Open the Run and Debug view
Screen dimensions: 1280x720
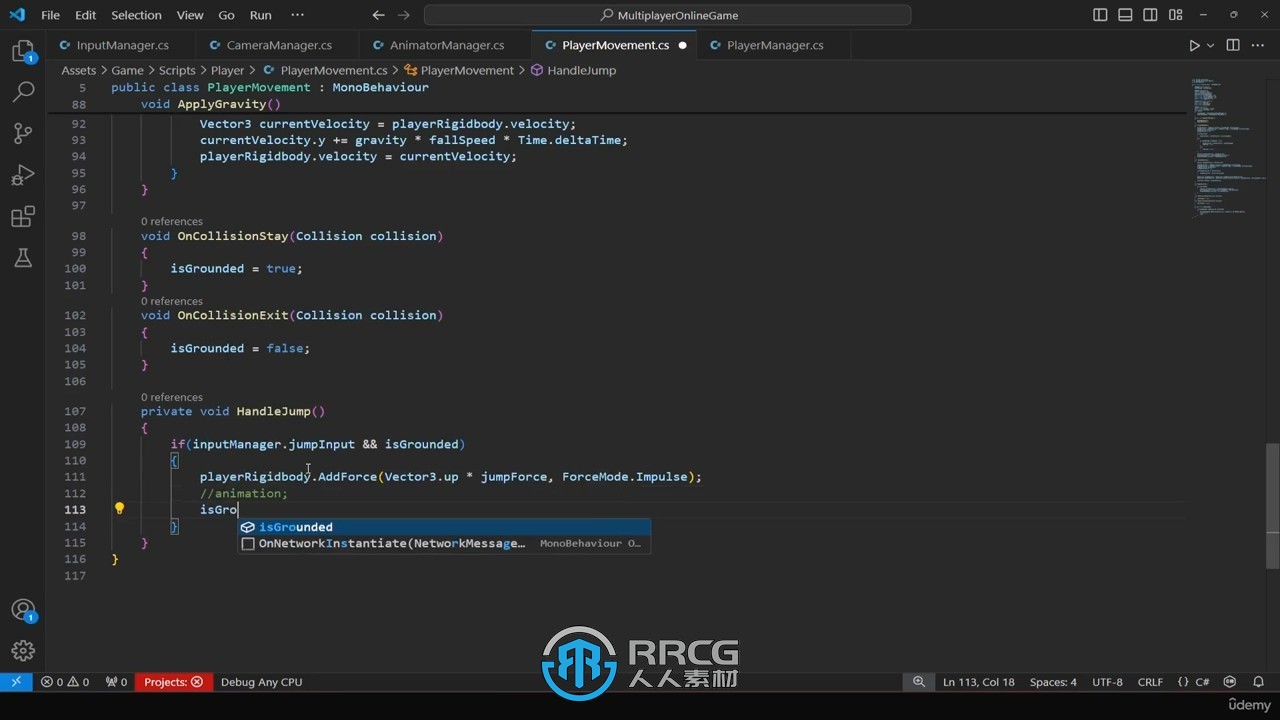point(22,175)
